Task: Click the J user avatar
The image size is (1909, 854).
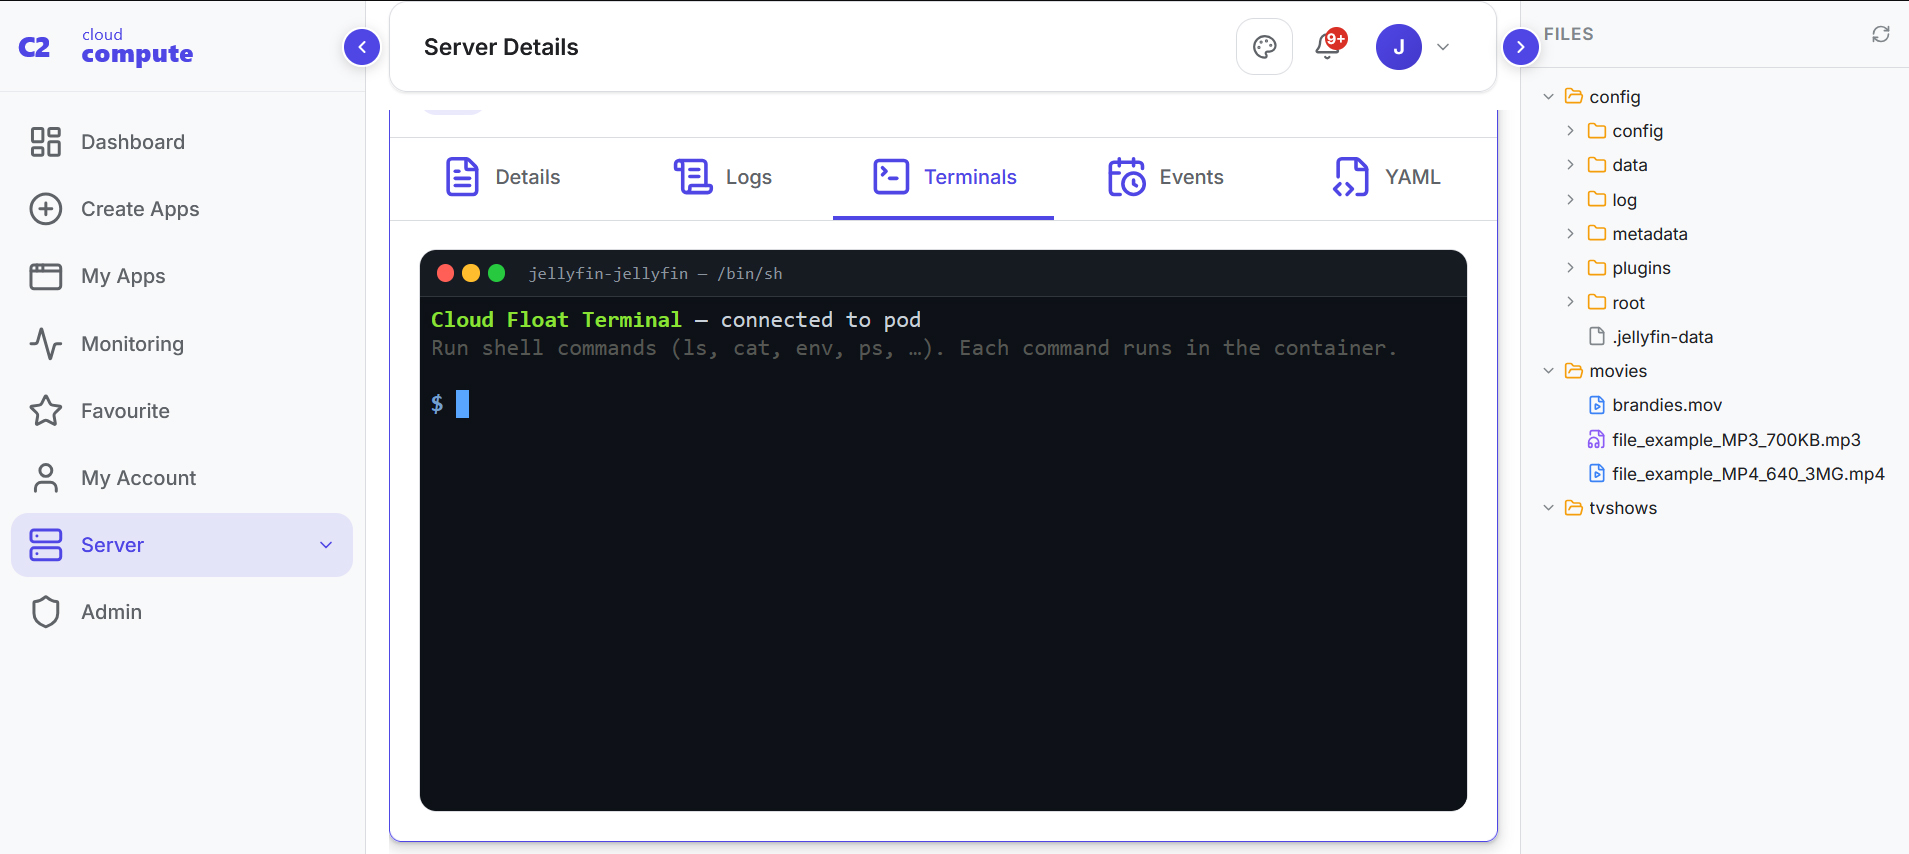Action: coord(1399,47)
